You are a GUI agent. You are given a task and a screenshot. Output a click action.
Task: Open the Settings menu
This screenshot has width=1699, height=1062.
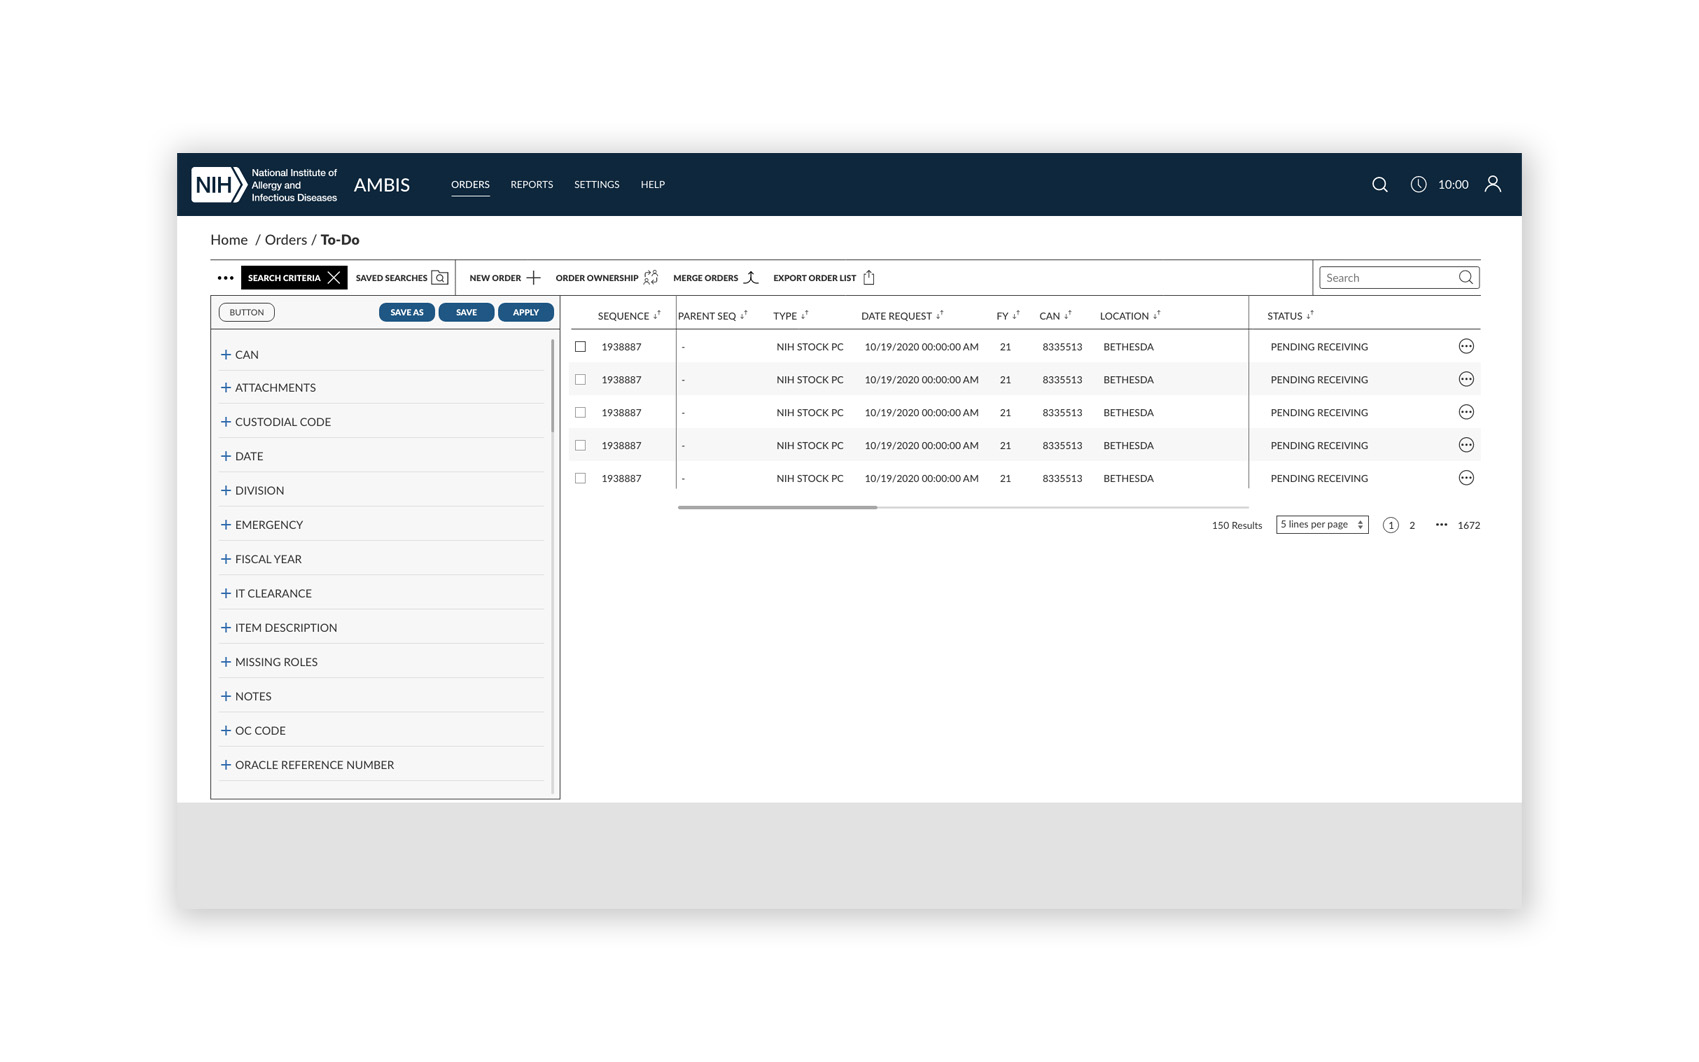point(596,185)
